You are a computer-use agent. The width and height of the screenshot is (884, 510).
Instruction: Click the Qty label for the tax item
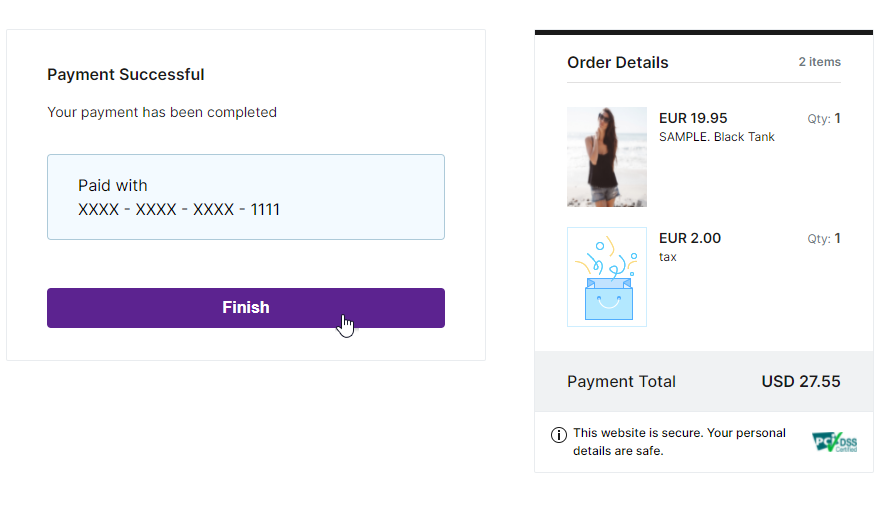(x=824, y=239)
